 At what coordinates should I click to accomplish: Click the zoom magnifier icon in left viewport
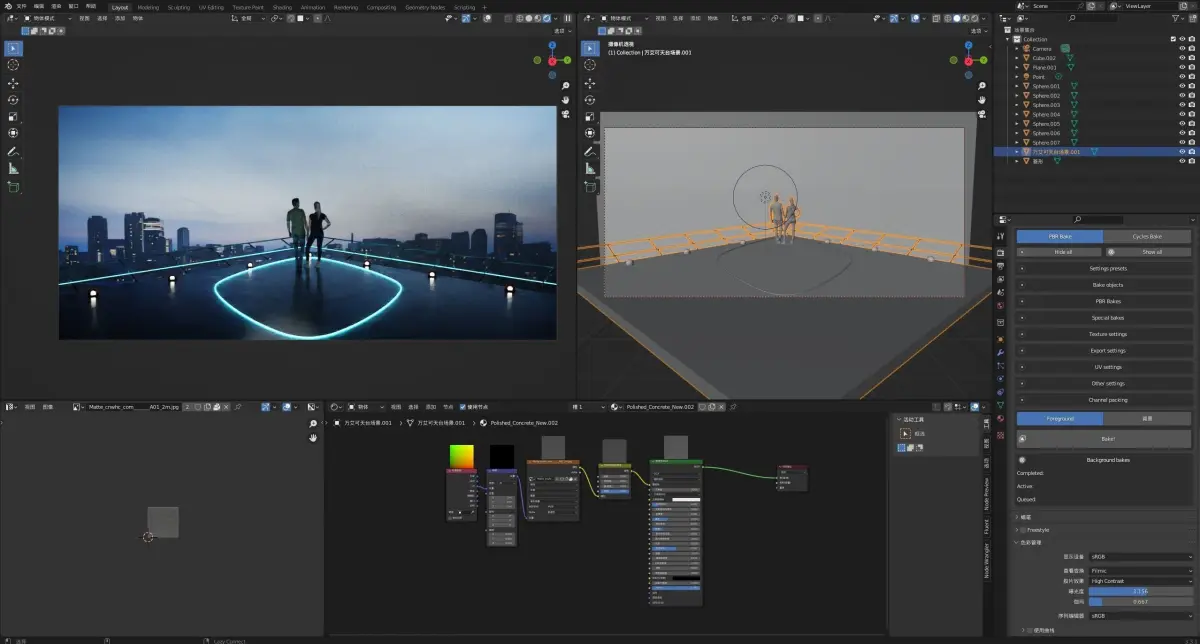(566, 86)
